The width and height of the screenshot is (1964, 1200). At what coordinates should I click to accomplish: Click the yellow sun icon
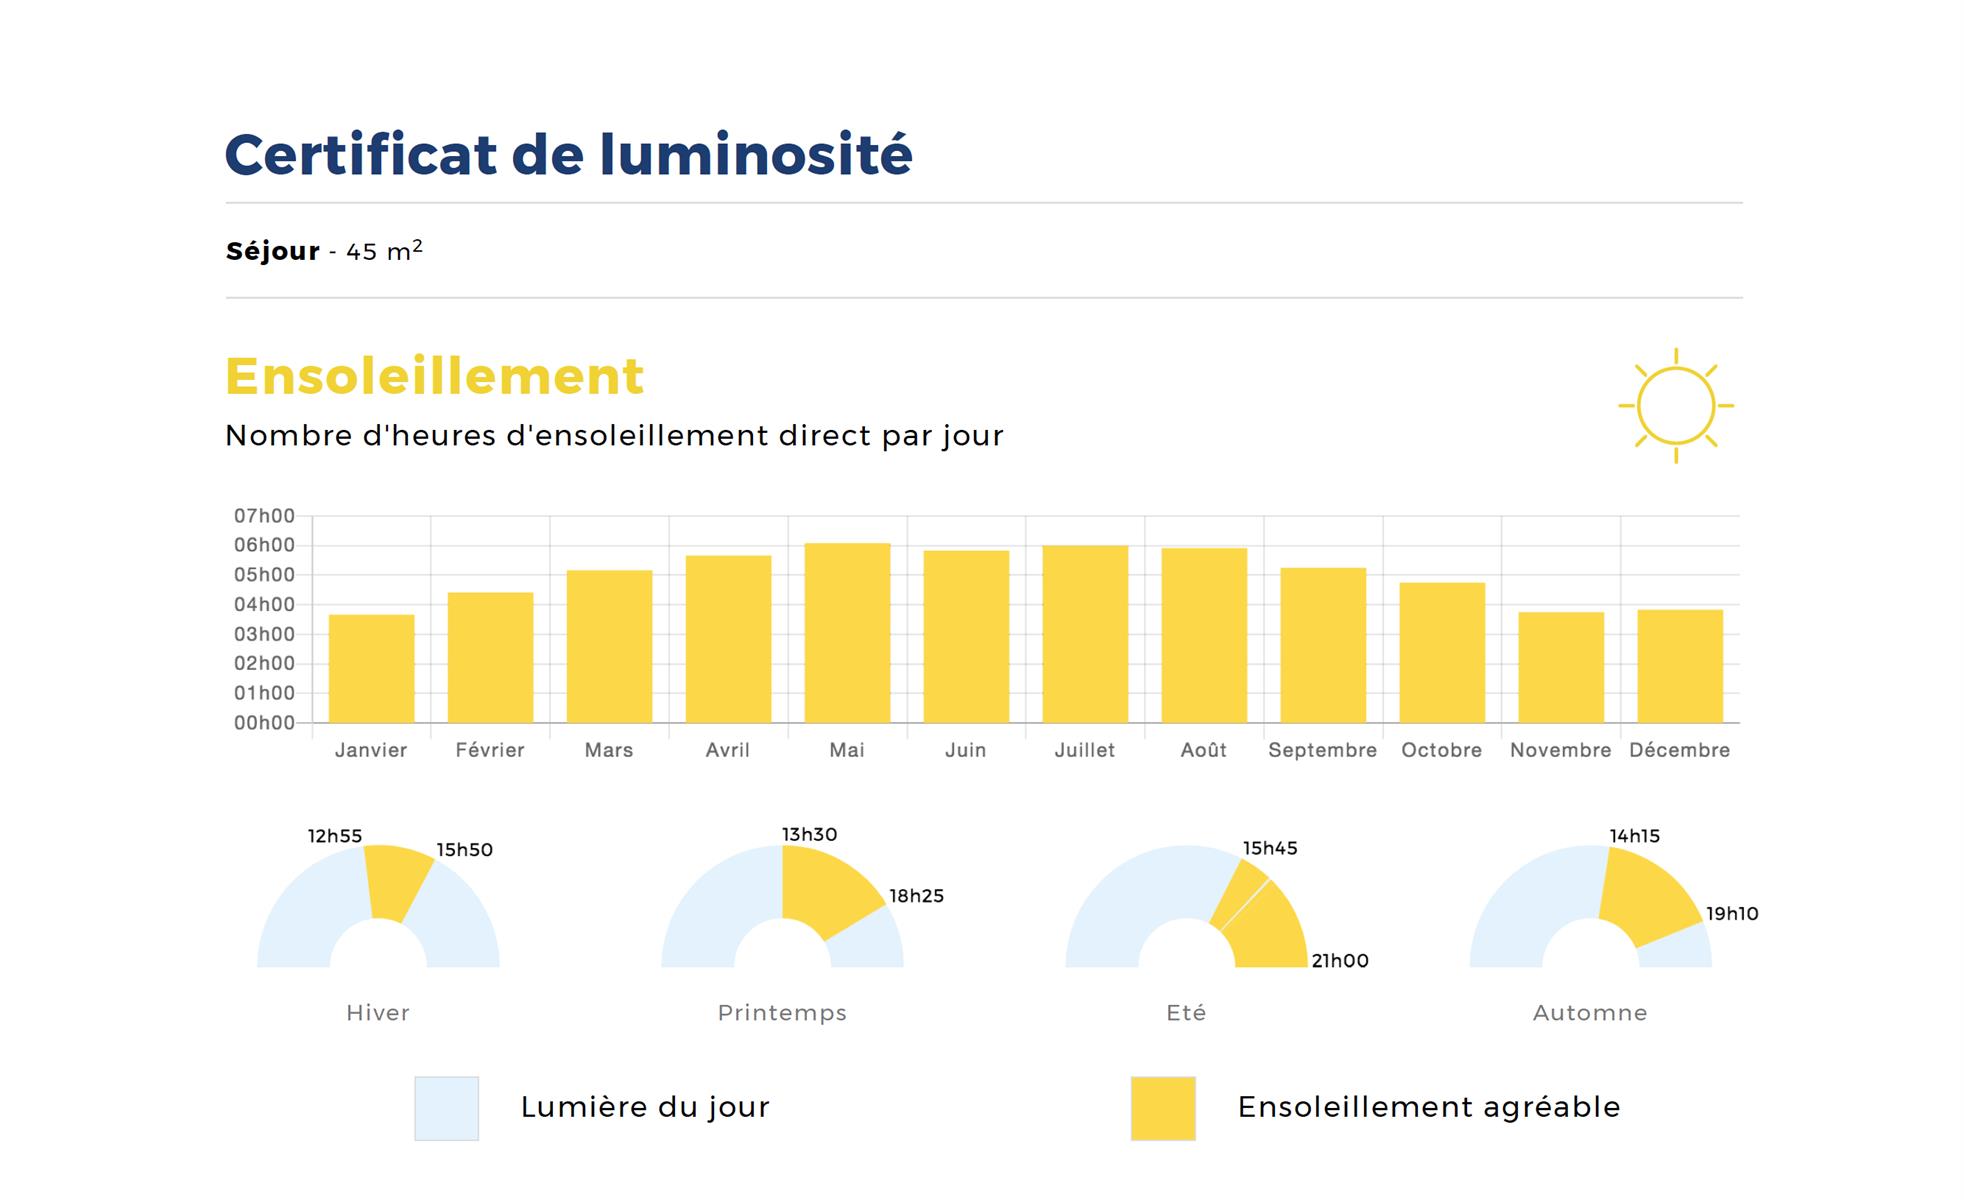[1676, 406]
